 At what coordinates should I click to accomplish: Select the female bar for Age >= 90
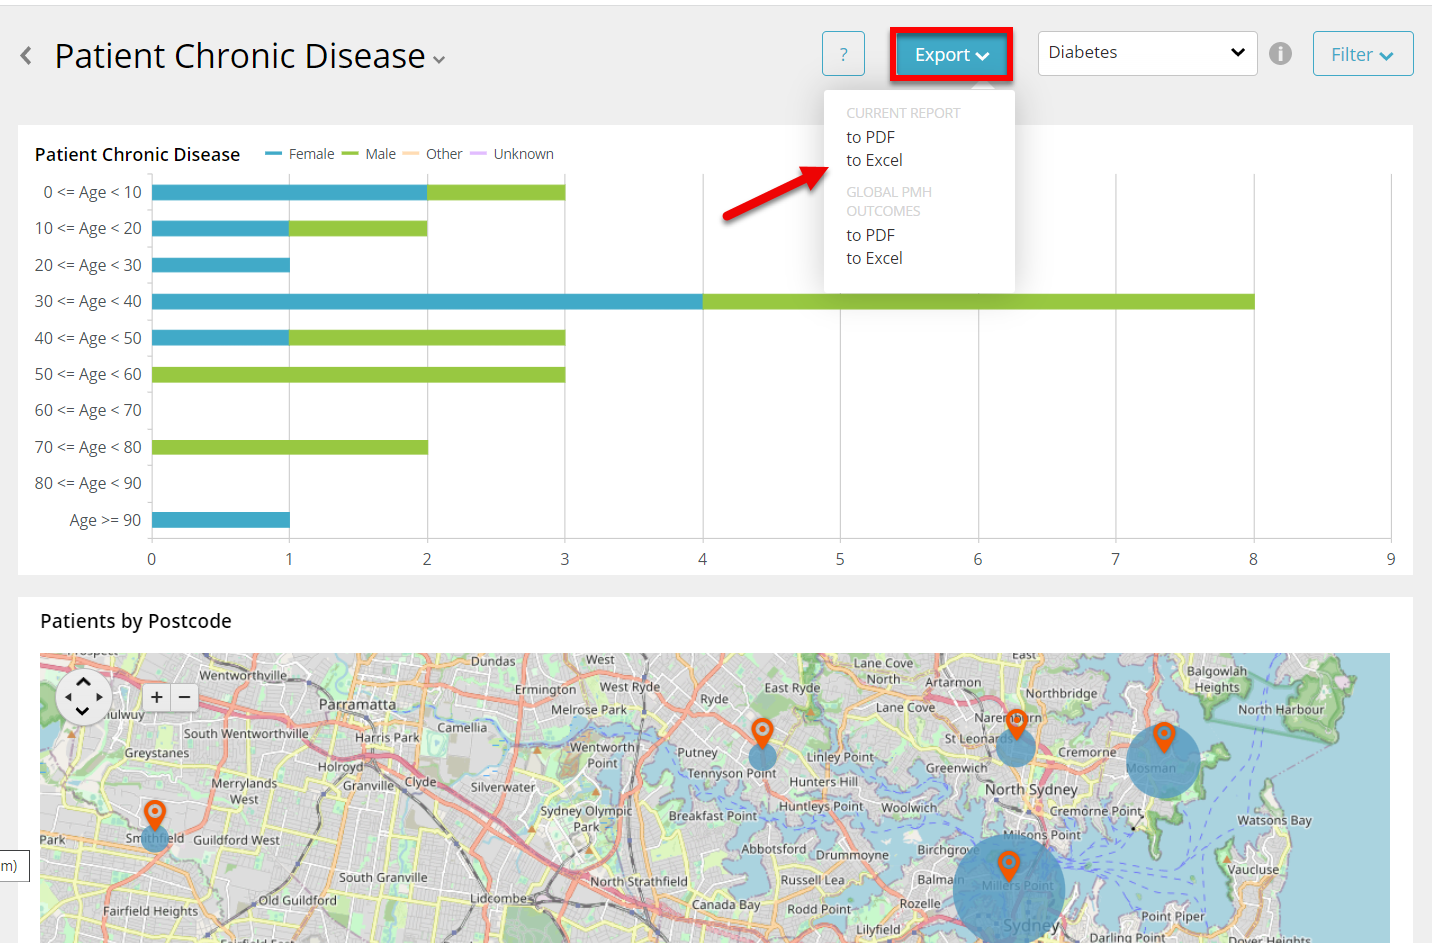click(x=220, y=520)
